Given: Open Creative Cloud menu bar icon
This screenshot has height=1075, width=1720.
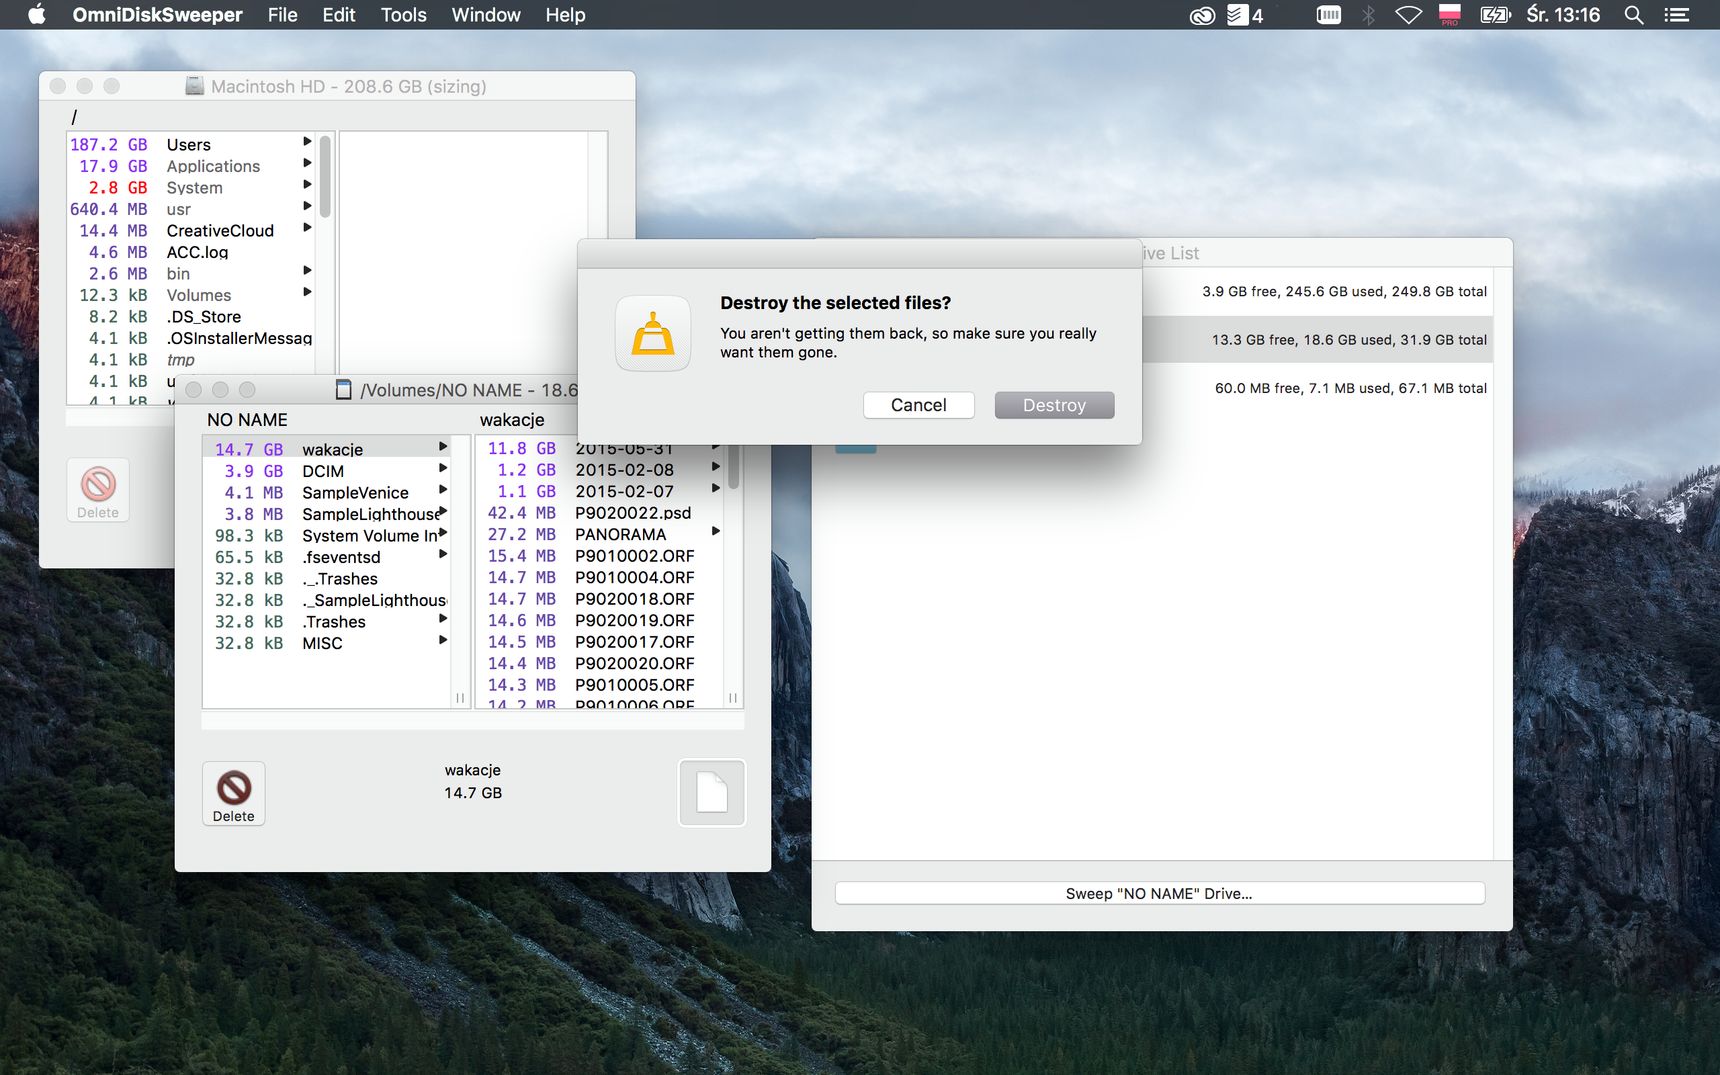Looking at the screenshot, I should 1202,15.
